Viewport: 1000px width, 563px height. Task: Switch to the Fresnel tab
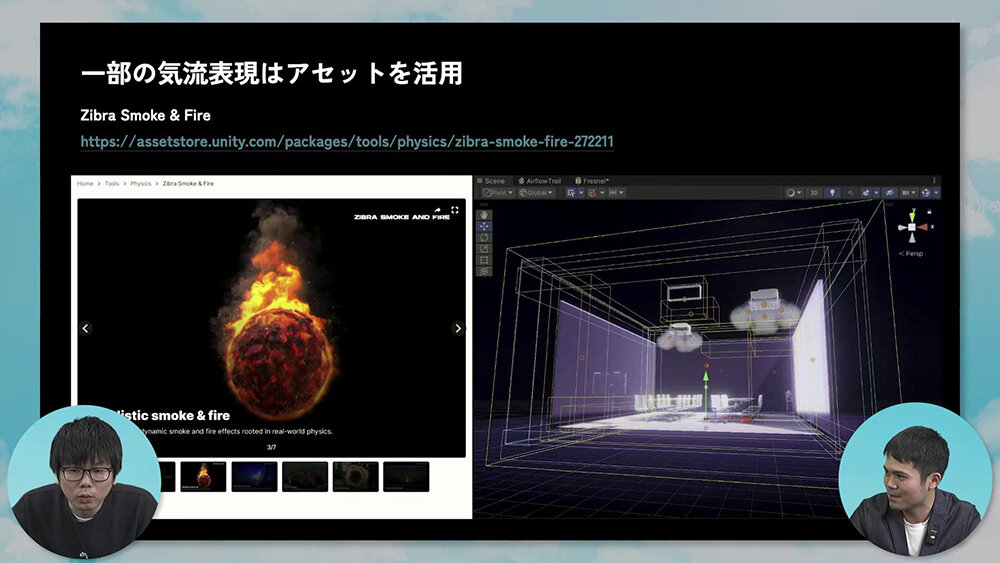point(592,181)
